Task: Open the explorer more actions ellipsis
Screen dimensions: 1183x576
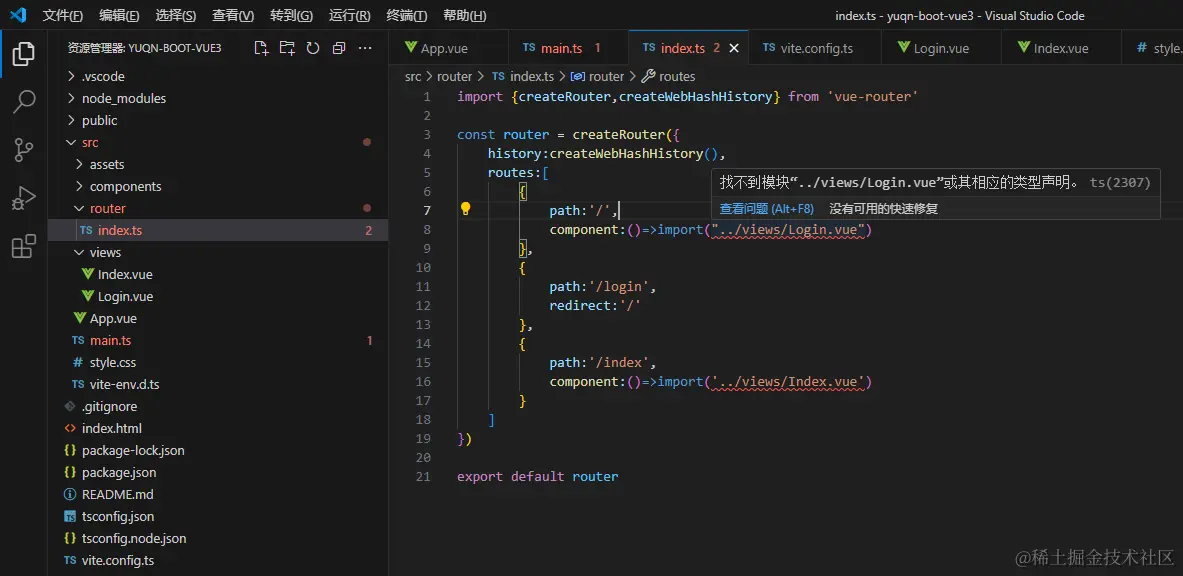Action: coord(365,48)
